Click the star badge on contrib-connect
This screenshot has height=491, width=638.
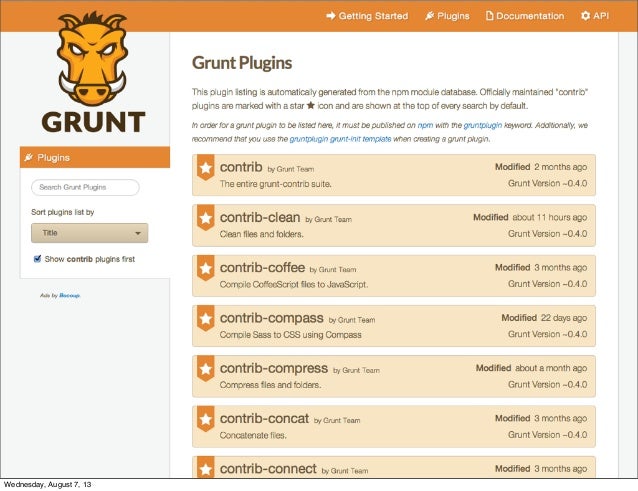coord(205,468)
